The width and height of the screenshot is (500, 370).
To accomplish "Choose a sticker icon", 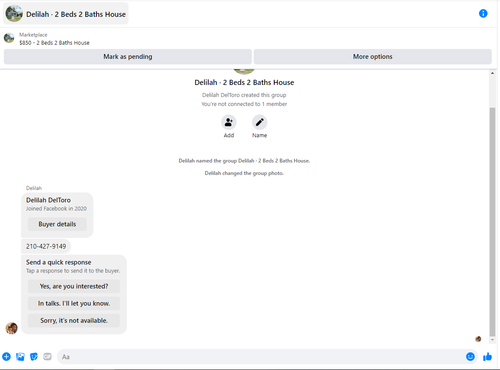I will [34, 357].
